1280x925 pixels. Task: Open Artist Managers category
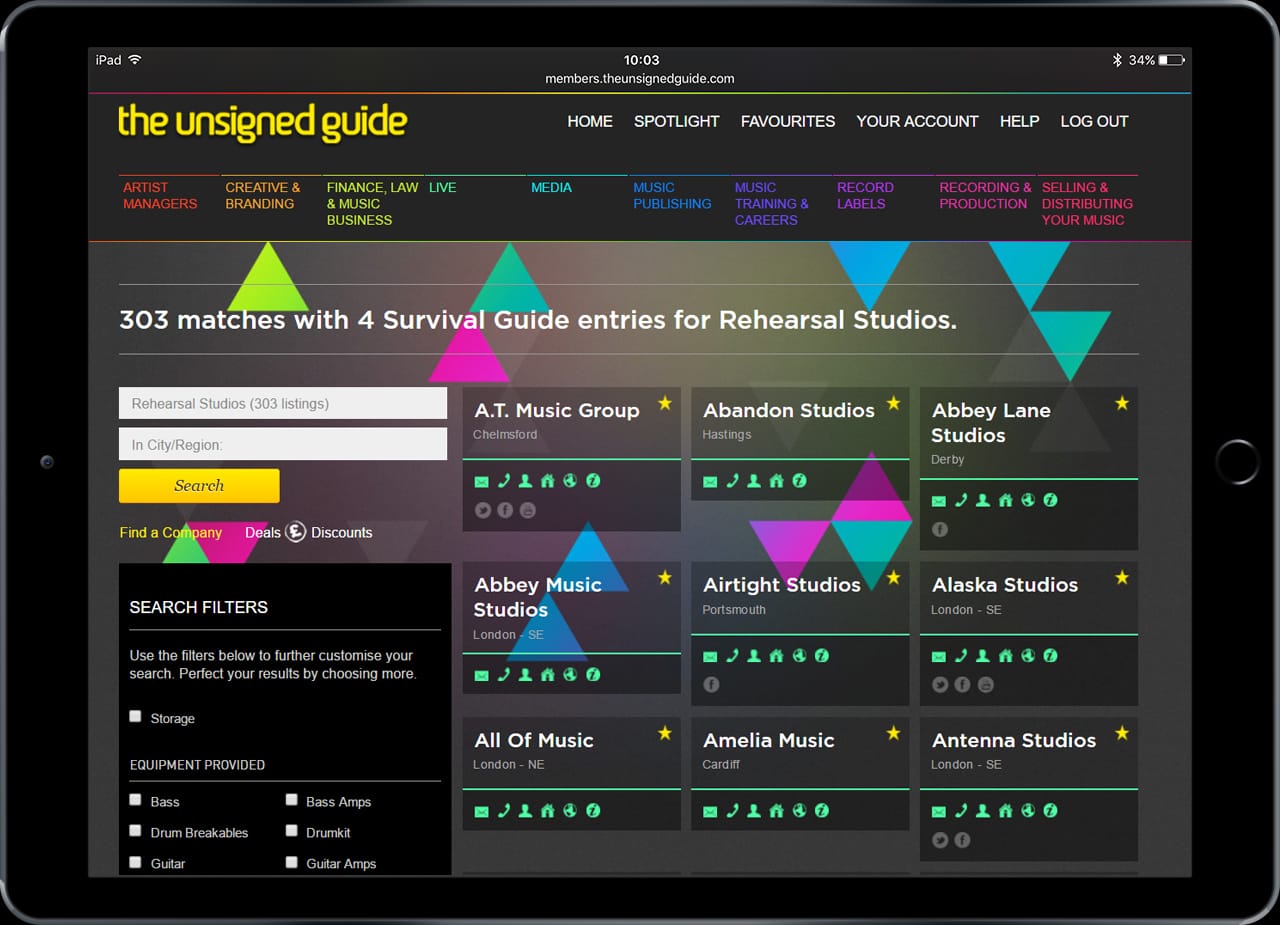[x=160, y=195]
